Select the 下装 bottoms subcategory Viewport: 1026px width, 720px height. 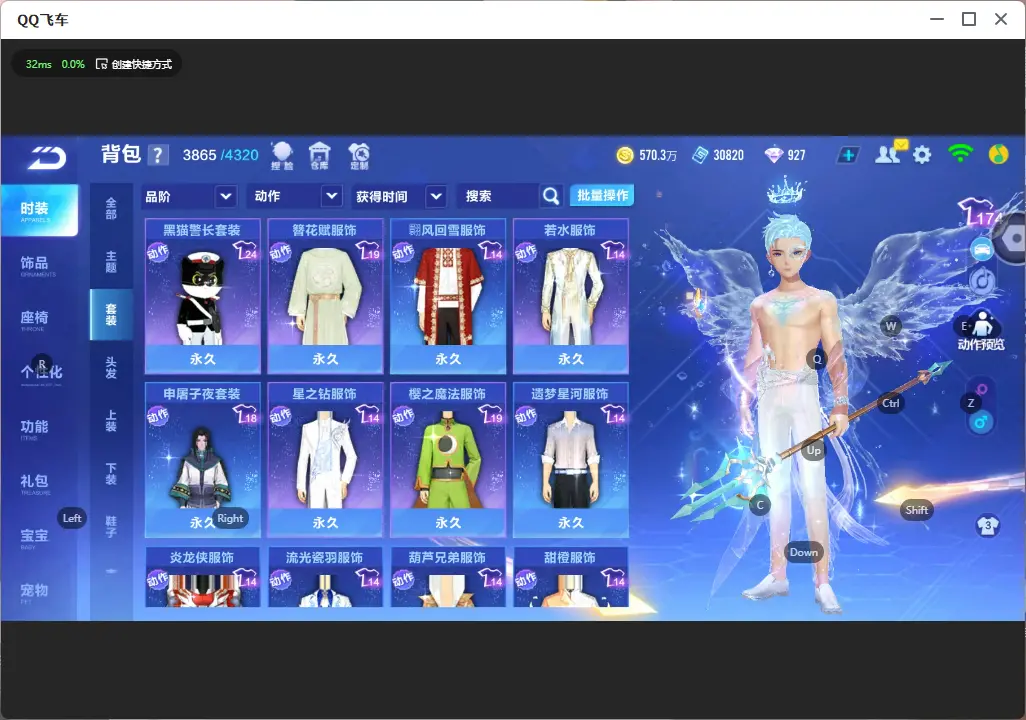(x=111, y=474)
